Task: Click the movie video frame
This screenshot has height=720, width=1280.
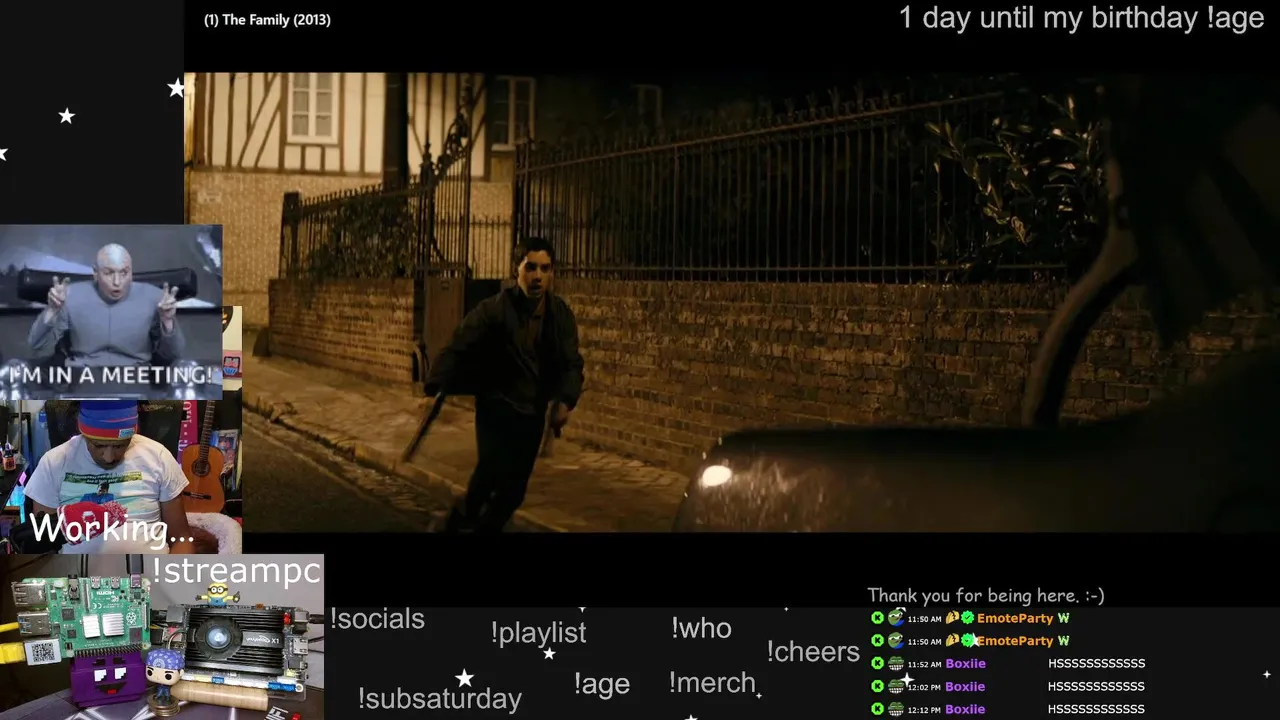Action: click(732, 302)
